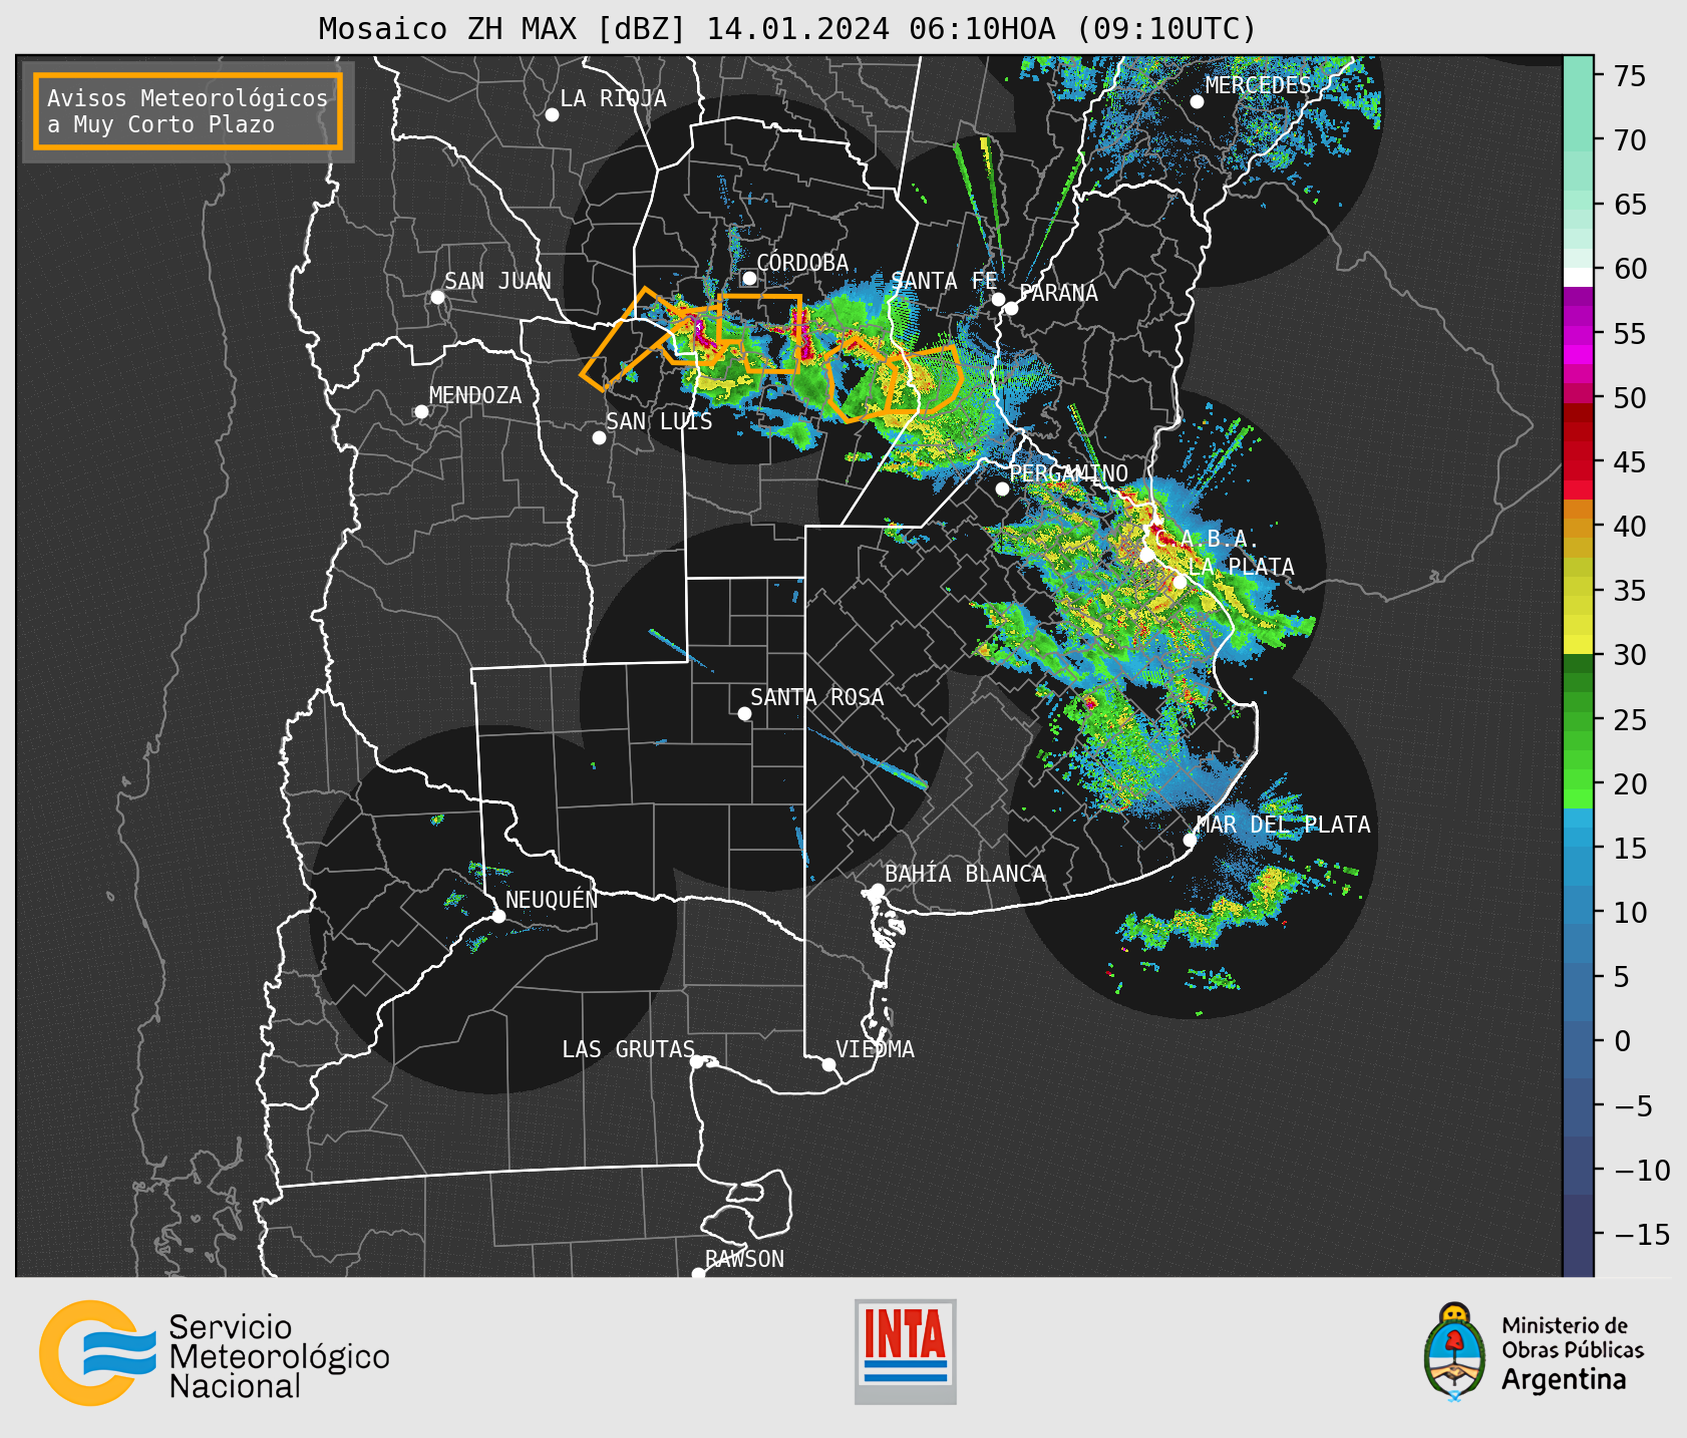Click the white 60 dBZ color on scale
This screenshot has width=1687, height=1438.
click(1578, 277)
